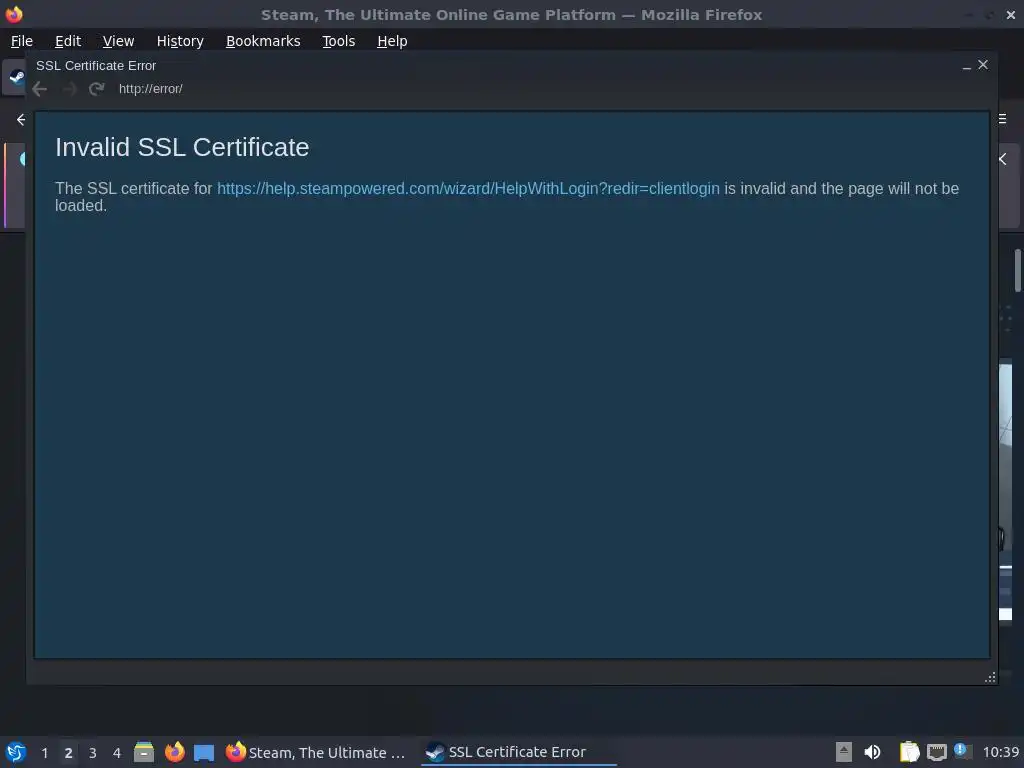Switch to Steam, The Ultimate Firefox task

click(x=315, y=752)
